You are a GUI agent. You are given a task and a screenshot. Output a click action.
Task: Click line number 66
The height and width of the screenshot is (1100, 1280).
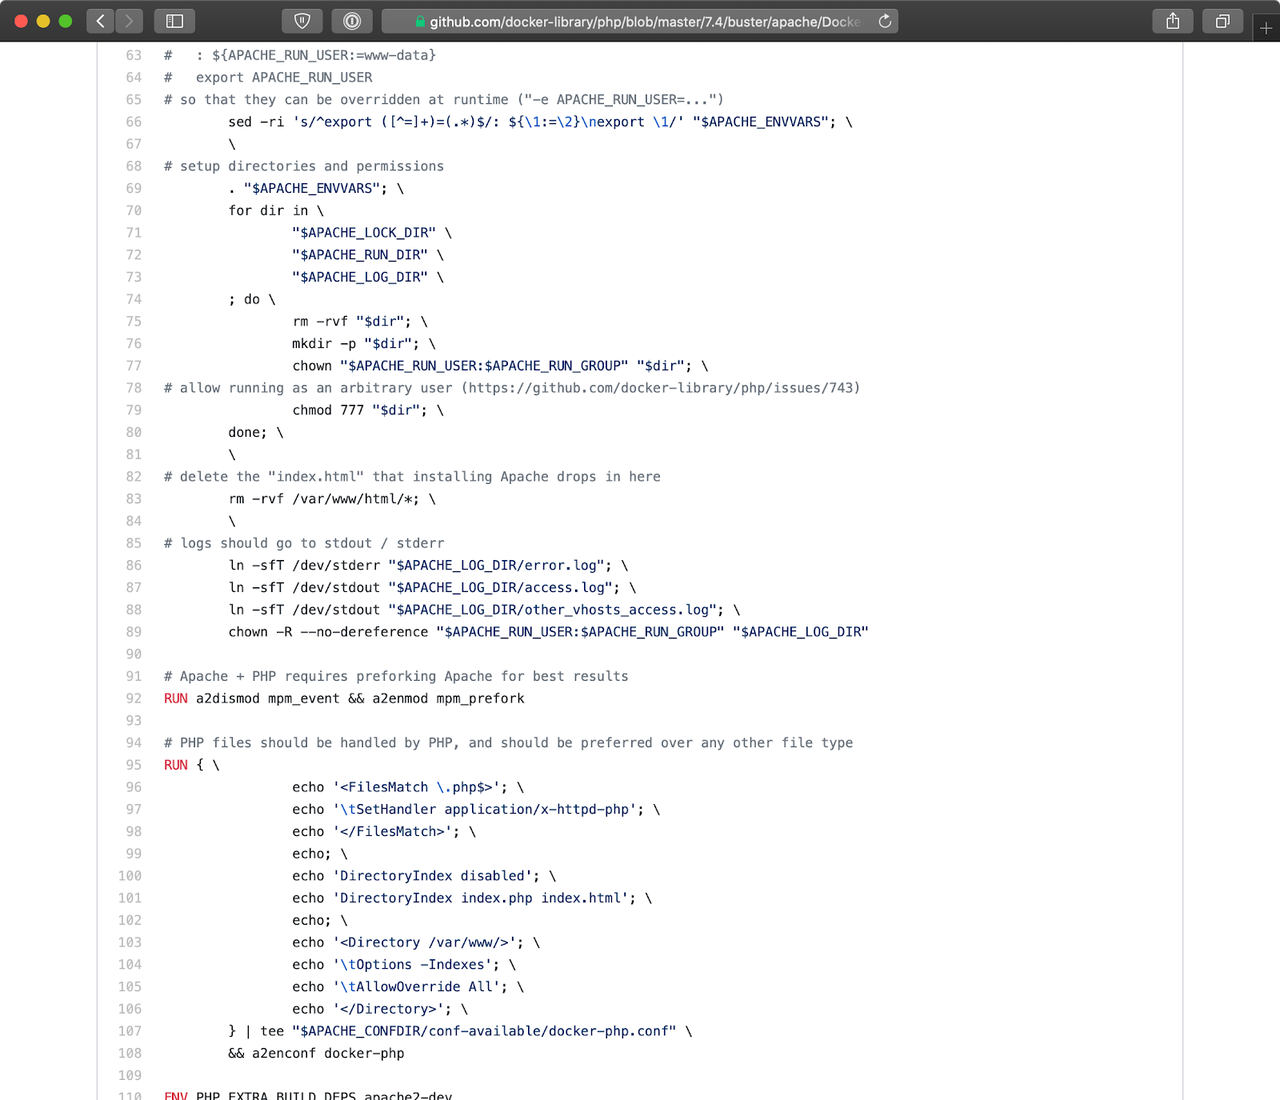tap(134, 122)
